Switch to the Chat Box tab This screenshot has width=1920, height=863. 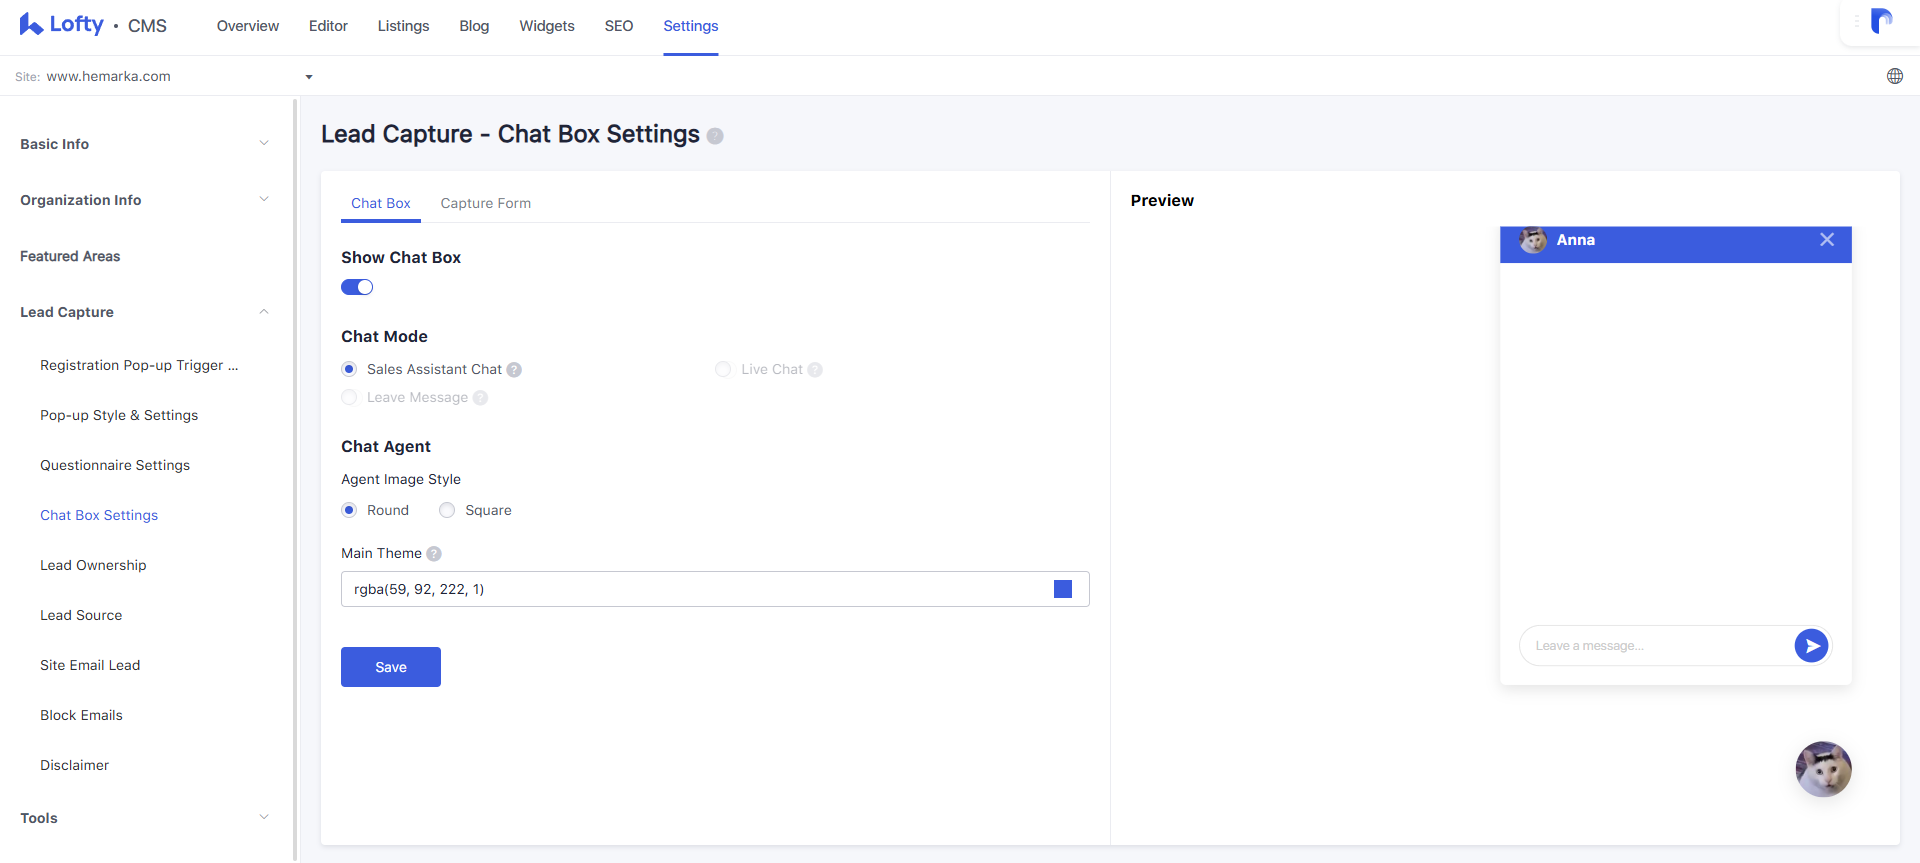click(x=381, y=203)
